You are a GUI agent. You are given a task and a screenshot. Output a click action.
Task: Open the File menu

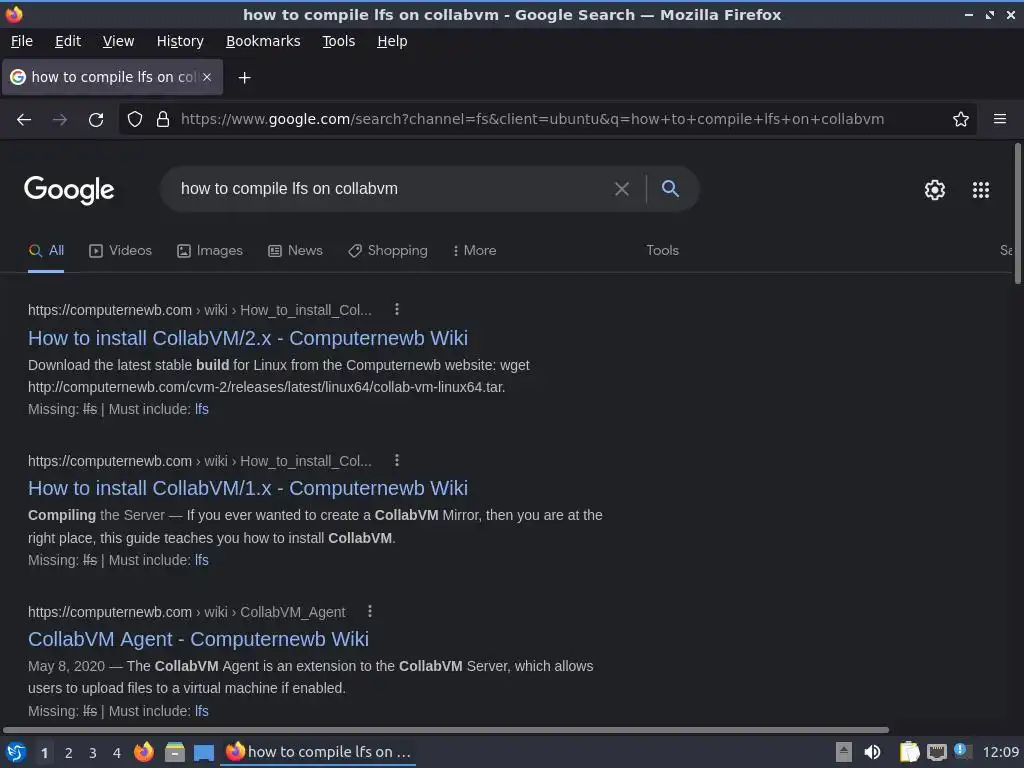pyautogui.click(x=22, y=41)
